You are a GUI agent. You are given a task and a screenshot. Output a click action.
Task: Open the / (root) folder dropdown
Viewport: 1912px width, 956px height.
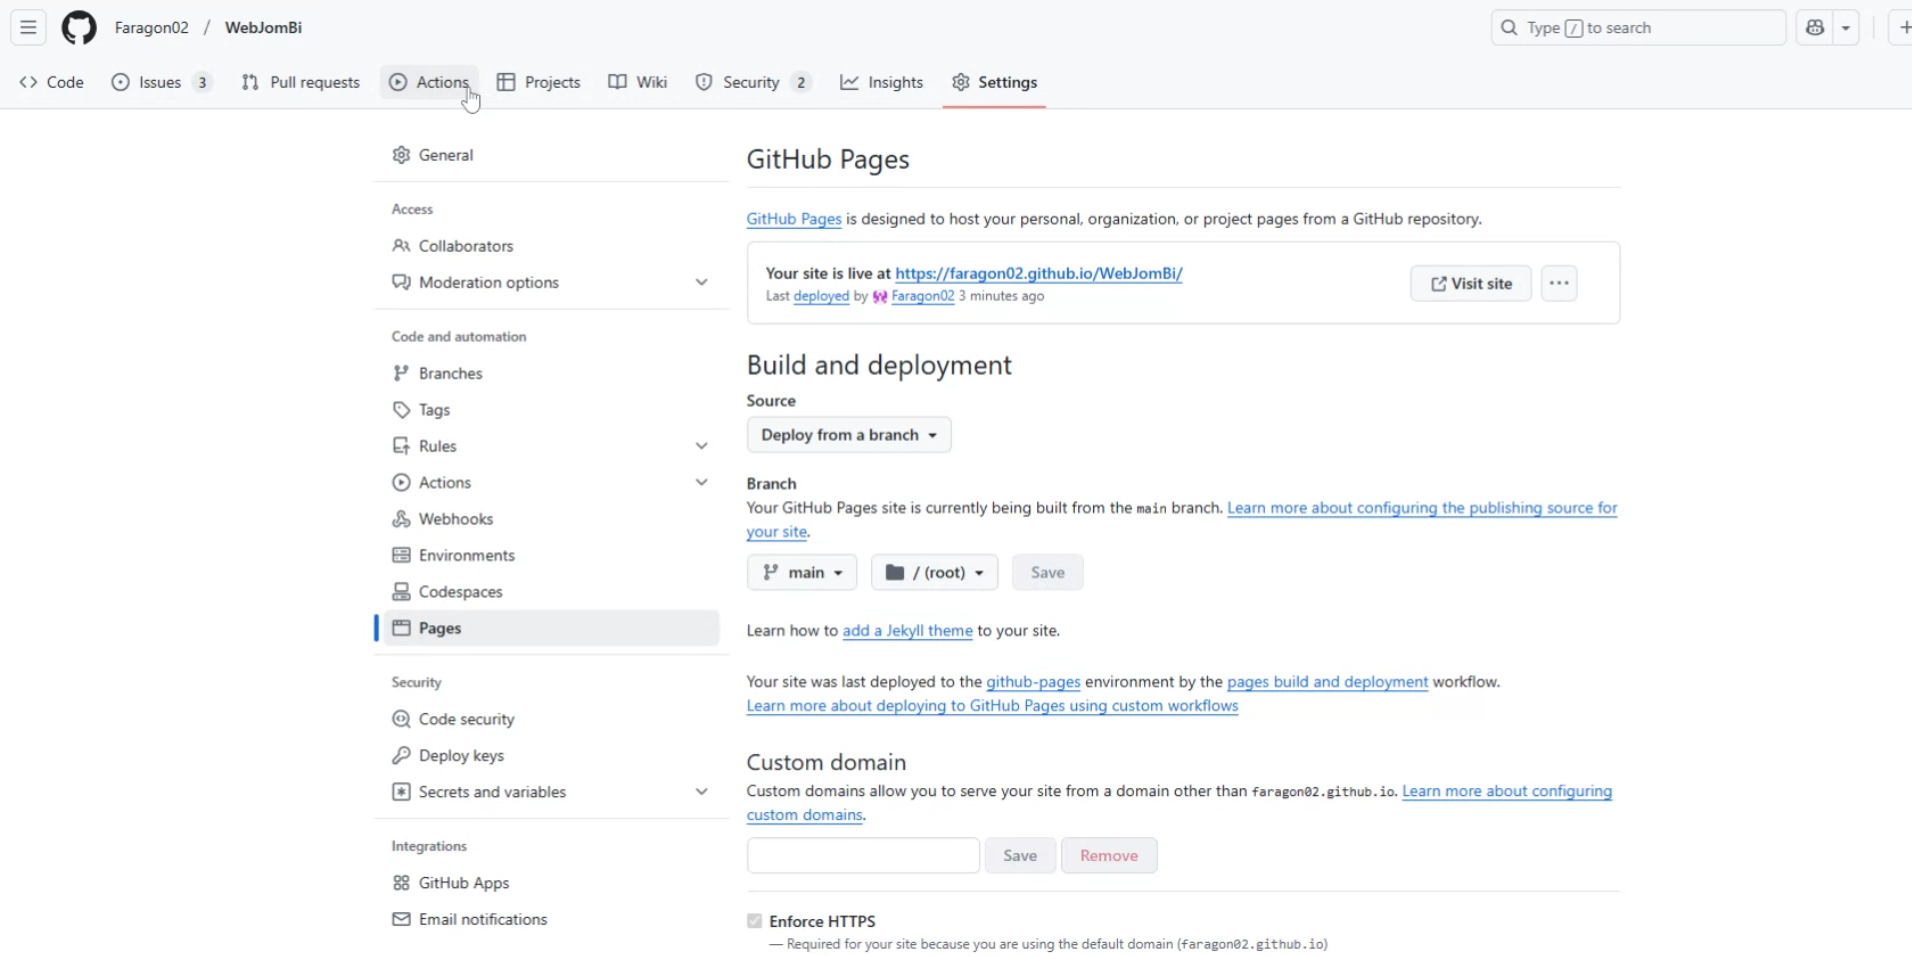(x=934, y=573)
